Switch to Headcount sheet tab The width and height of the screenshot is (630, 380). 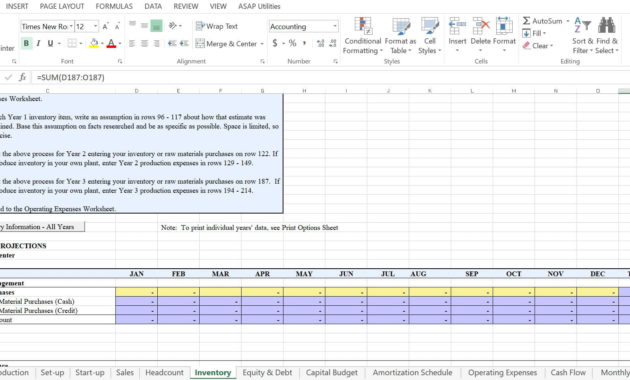[164, 373]
